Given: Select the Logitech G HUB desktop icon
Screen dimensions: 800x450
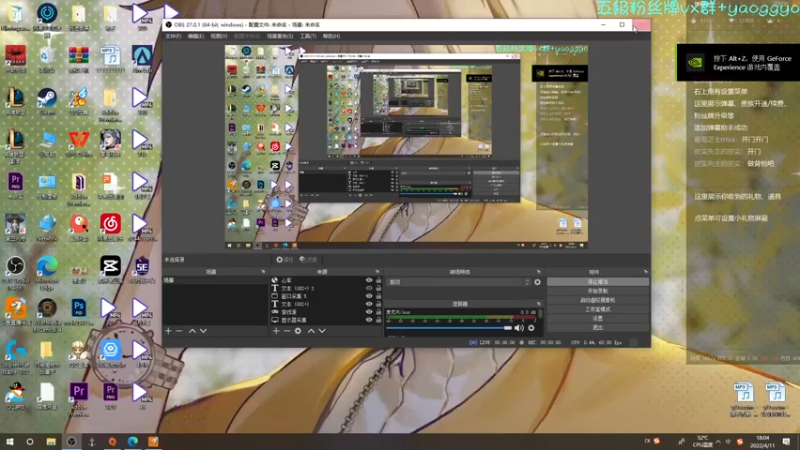Looking at the screenshot, I should pyautogui.click(x=15, y=355).
